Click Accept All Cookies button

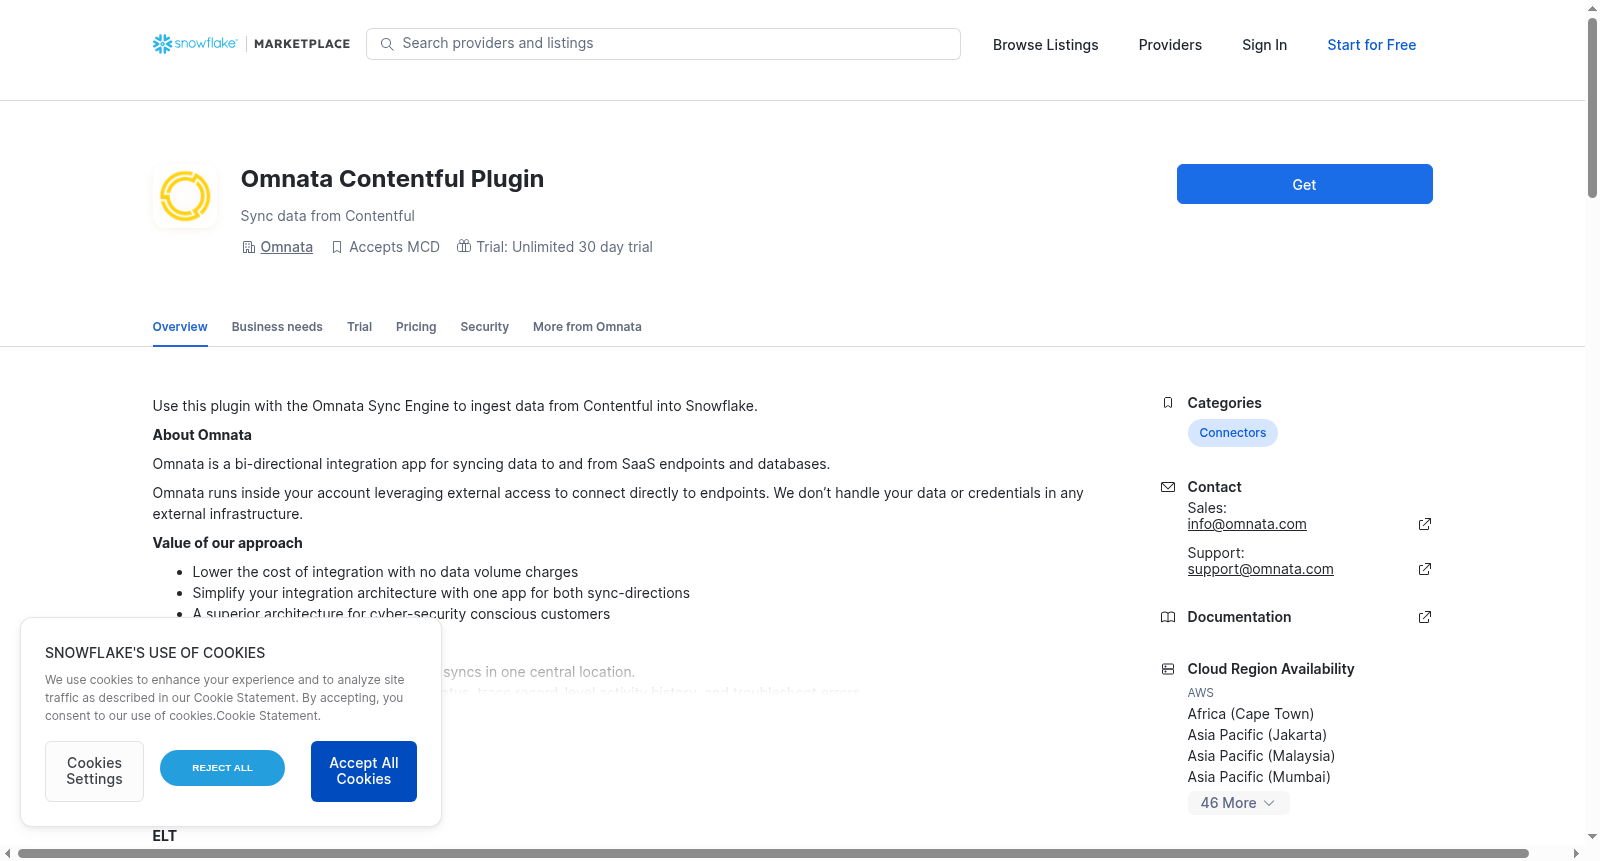click(364, 771)
